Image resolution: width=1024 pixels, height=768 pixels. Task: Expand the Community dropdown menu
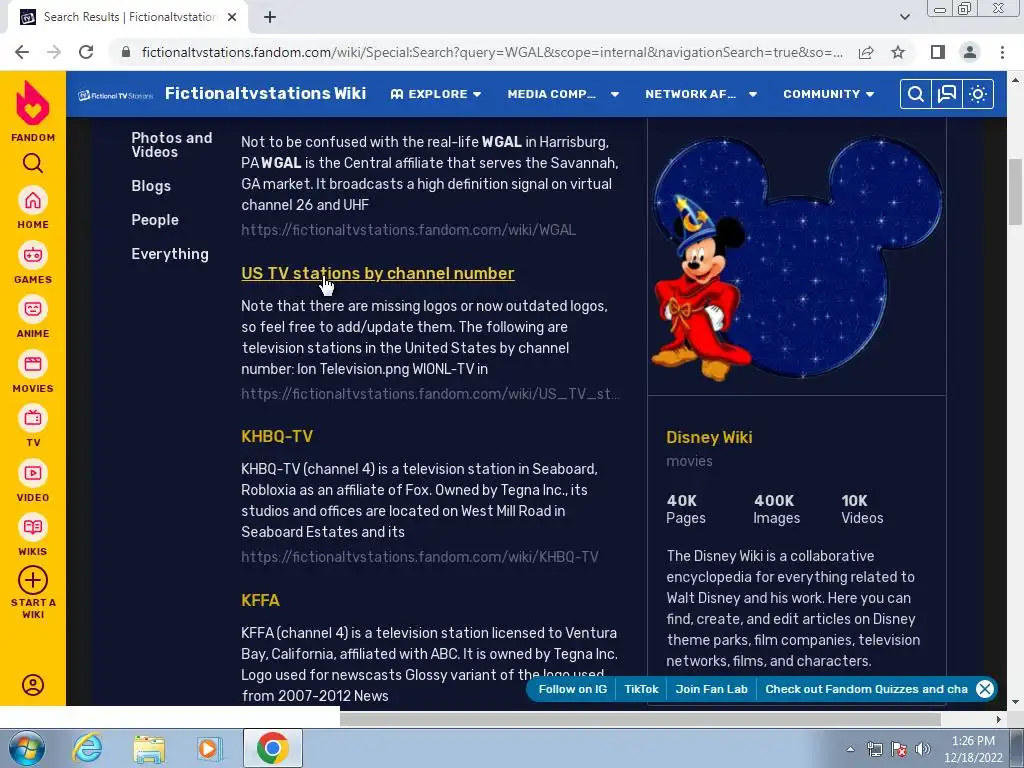(829, 94)
